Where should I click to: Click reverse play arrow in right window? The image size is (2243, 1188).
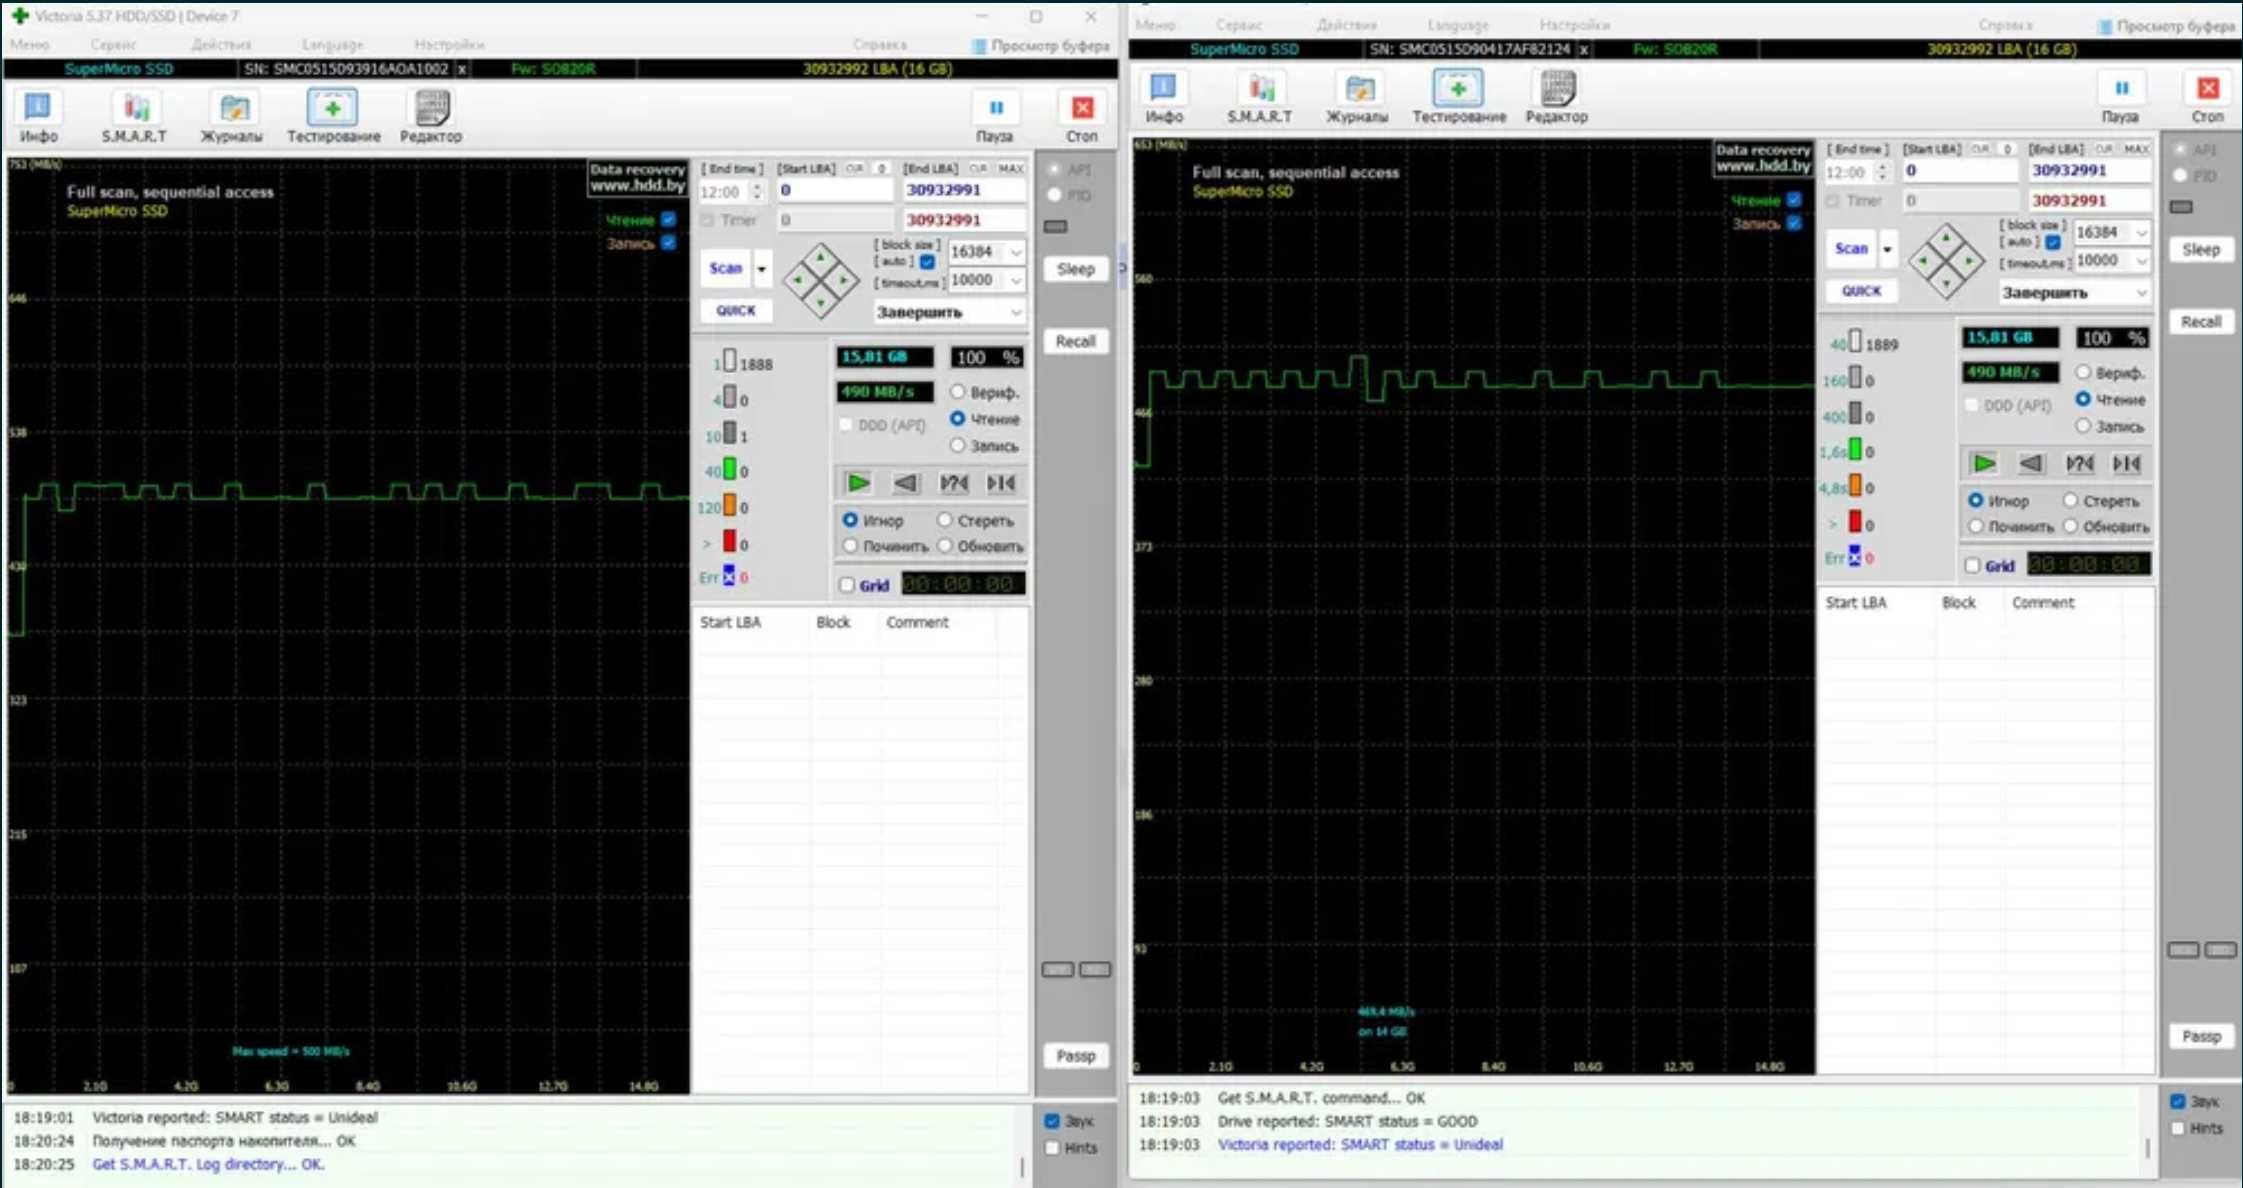2031,463
